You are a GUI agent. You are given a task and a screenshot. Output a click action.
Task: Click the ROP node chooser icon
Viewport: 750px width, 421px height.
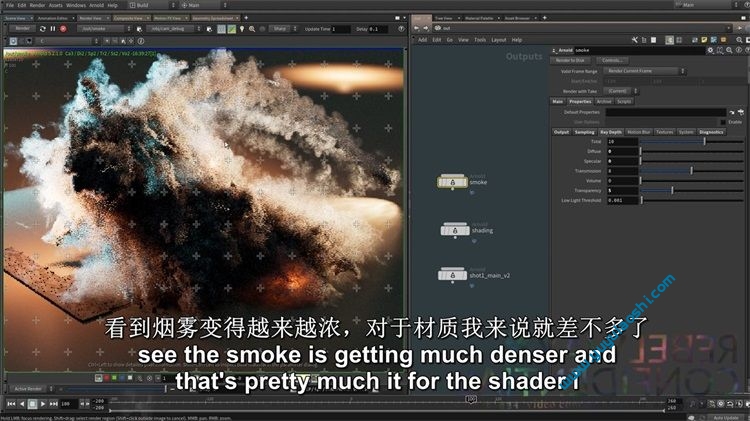pyautogui.click(x=139, y=29)
